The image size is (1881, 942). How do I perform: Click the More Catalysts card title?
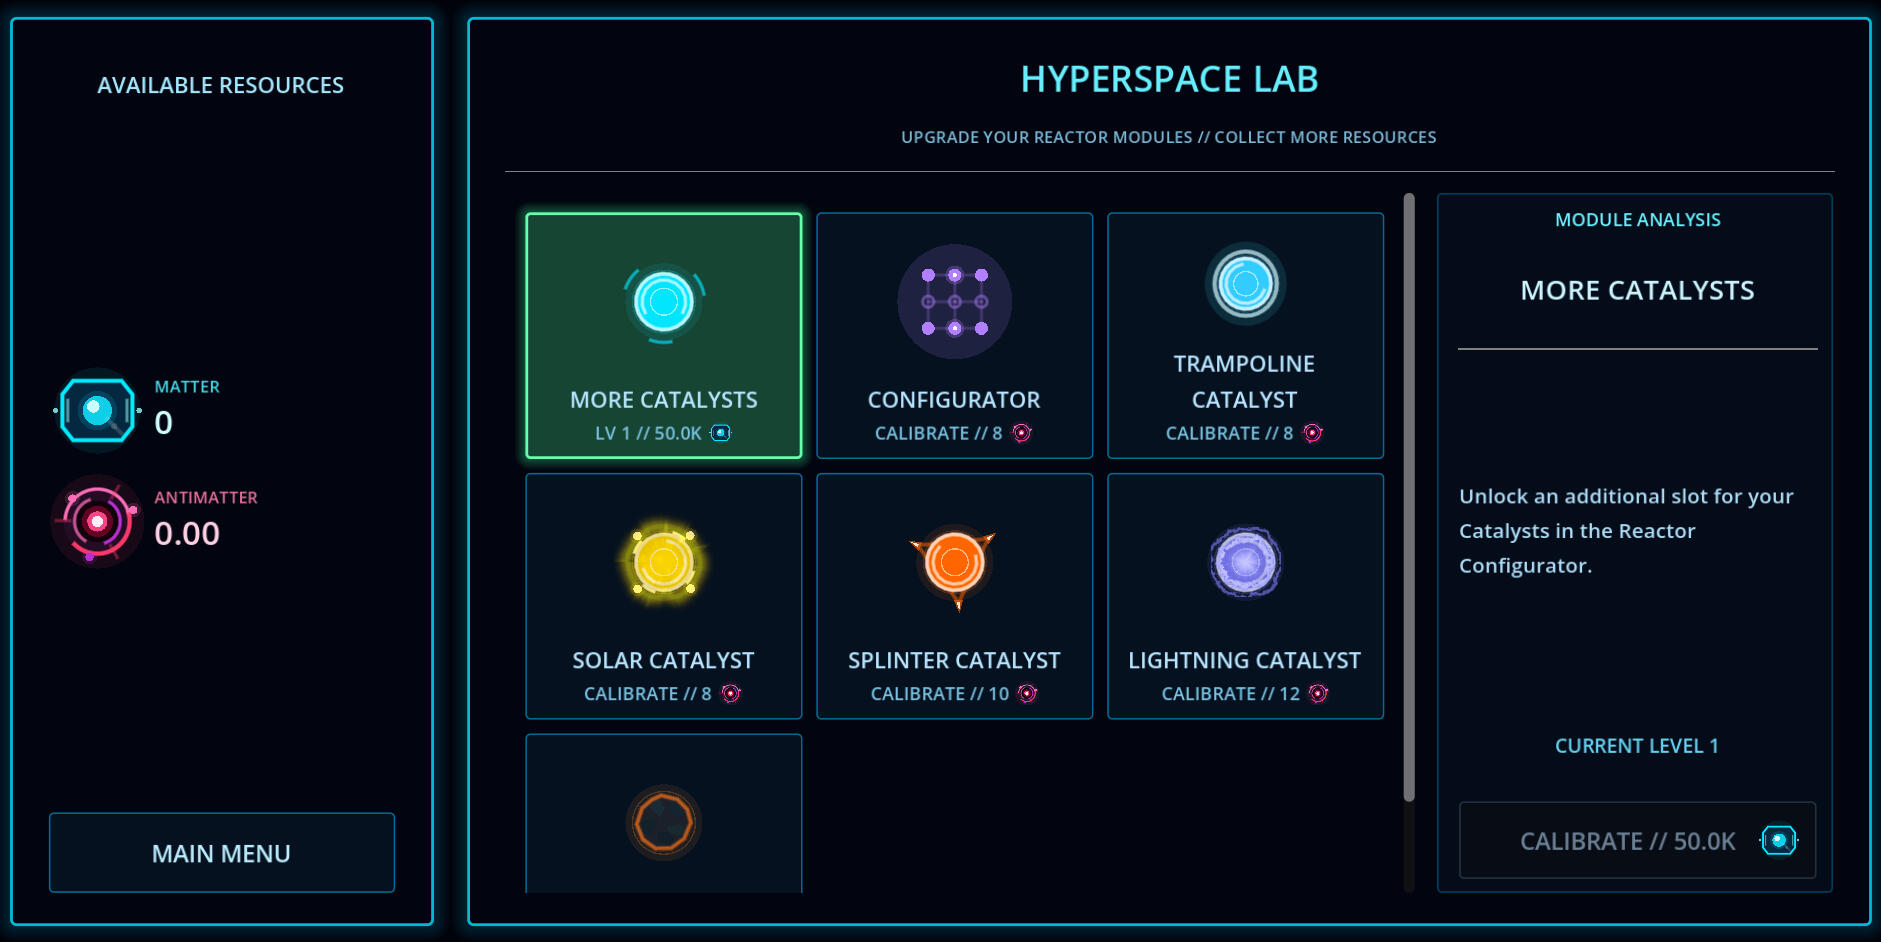(664, 400)
